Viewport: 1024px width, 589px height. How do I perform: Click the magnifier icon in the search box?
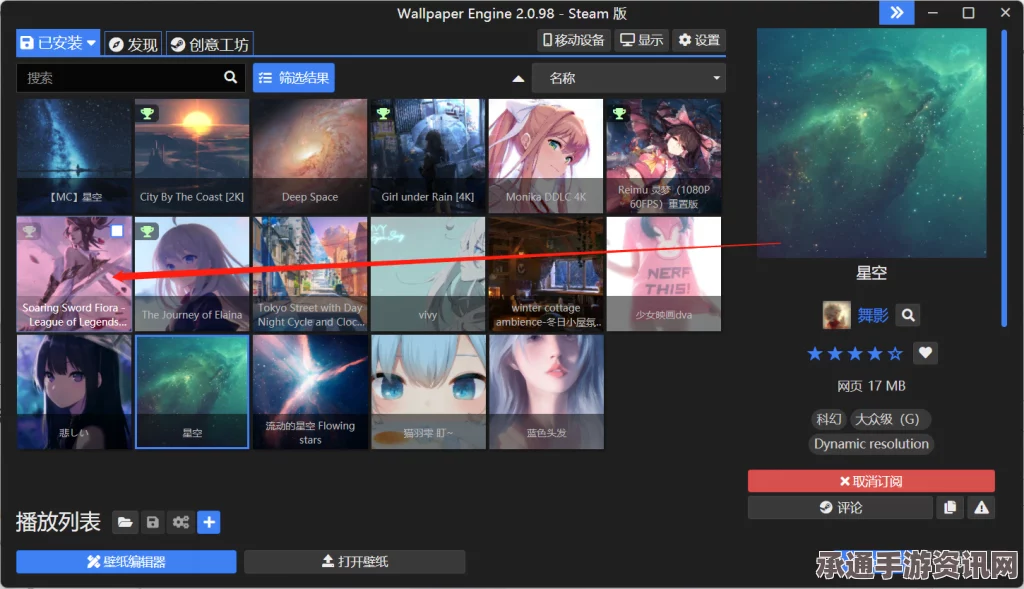[231, 77]
